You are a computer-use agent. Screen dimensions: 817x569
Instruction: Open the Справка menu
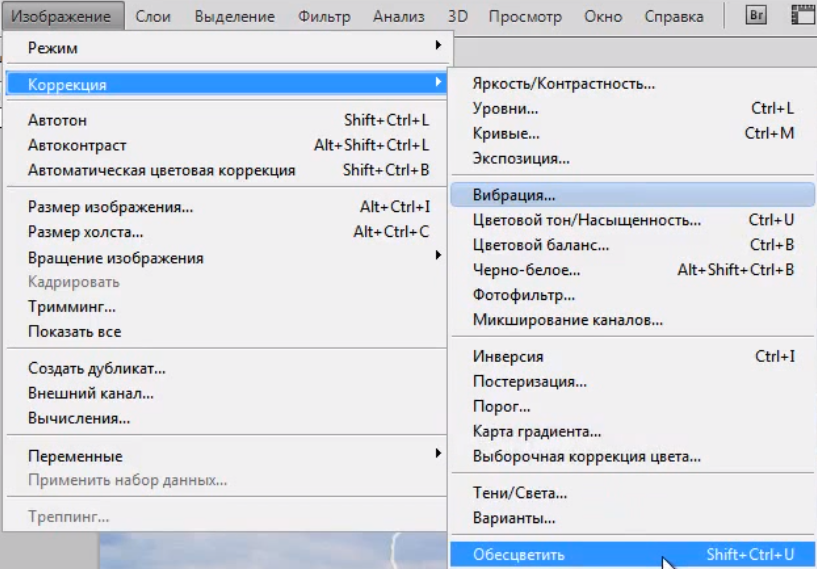click(674, 16)
